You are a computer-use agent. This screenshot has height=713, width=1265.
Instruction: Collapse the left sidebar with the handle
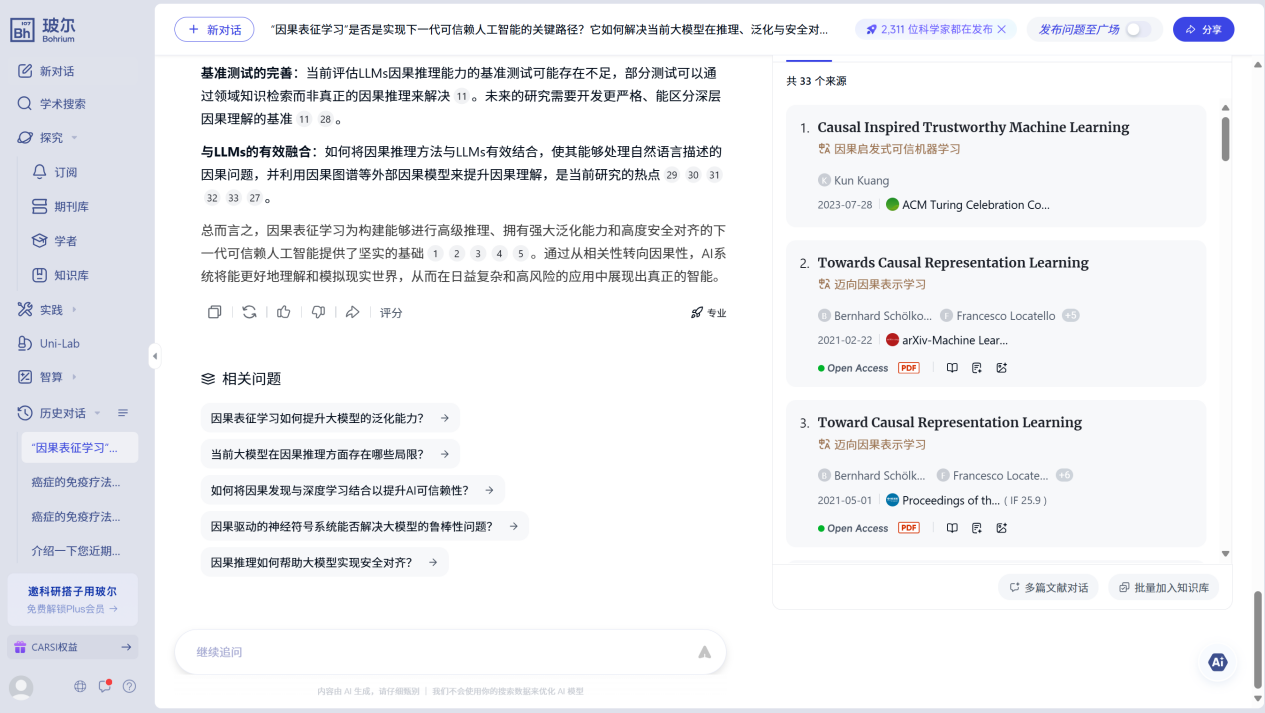pyautogui.click(x=154, y=355)
